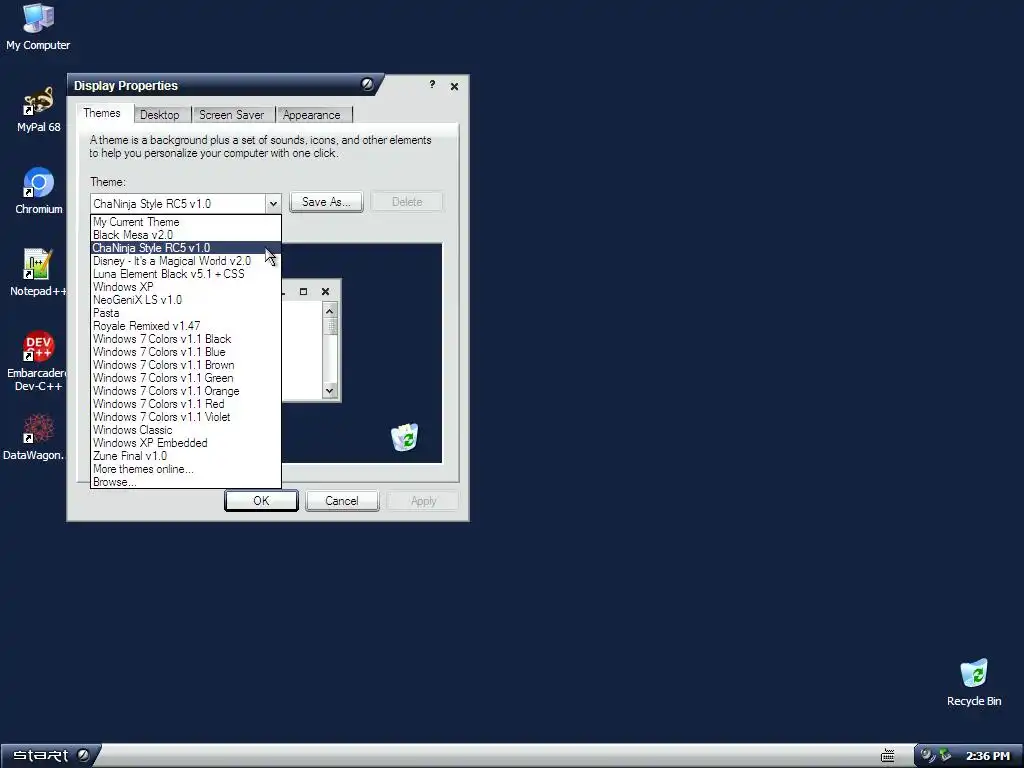The height and width of the screenshot is (768, 1024).
Task: Select Windows 7 Colors v1.1 Green
Action: 185,378
